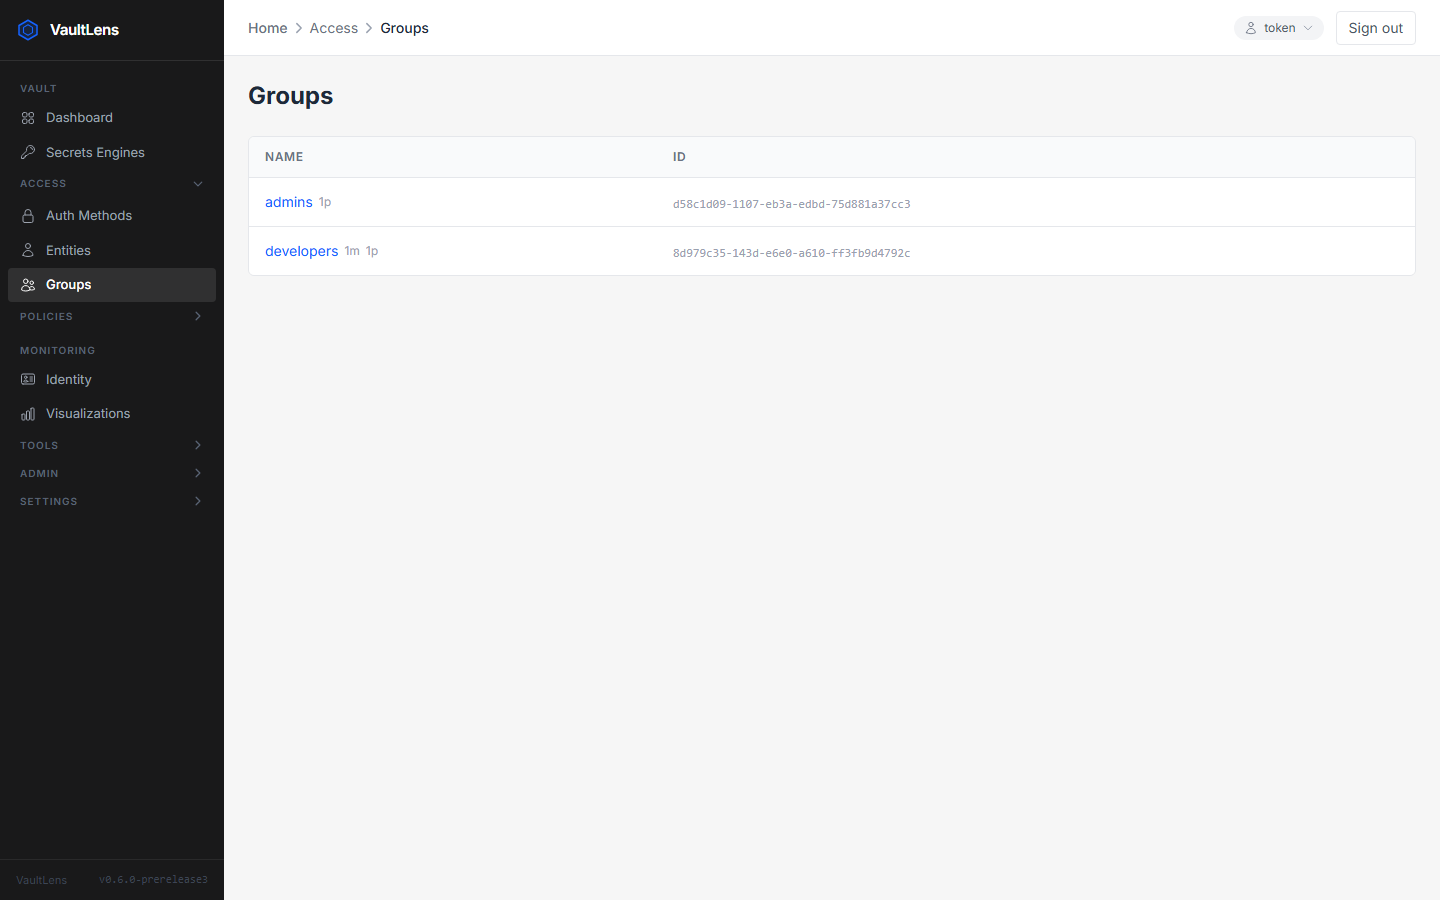Expand the Policies section
1440x900 pixels.
[x=112, y=316]
